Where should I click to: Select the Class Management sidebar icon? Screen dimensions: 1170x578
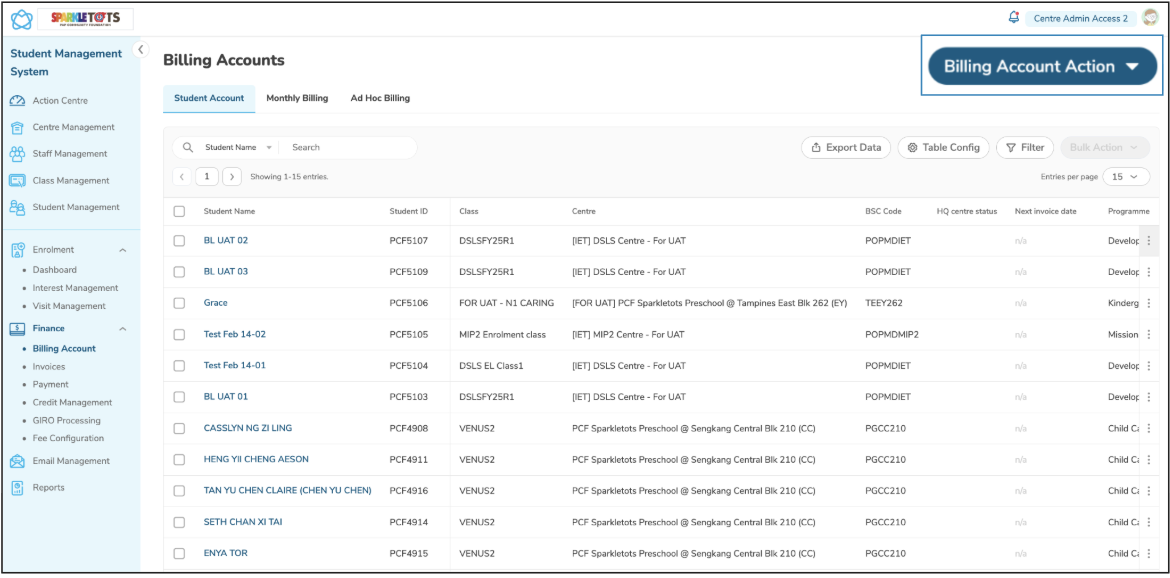[x=17, y=181]
